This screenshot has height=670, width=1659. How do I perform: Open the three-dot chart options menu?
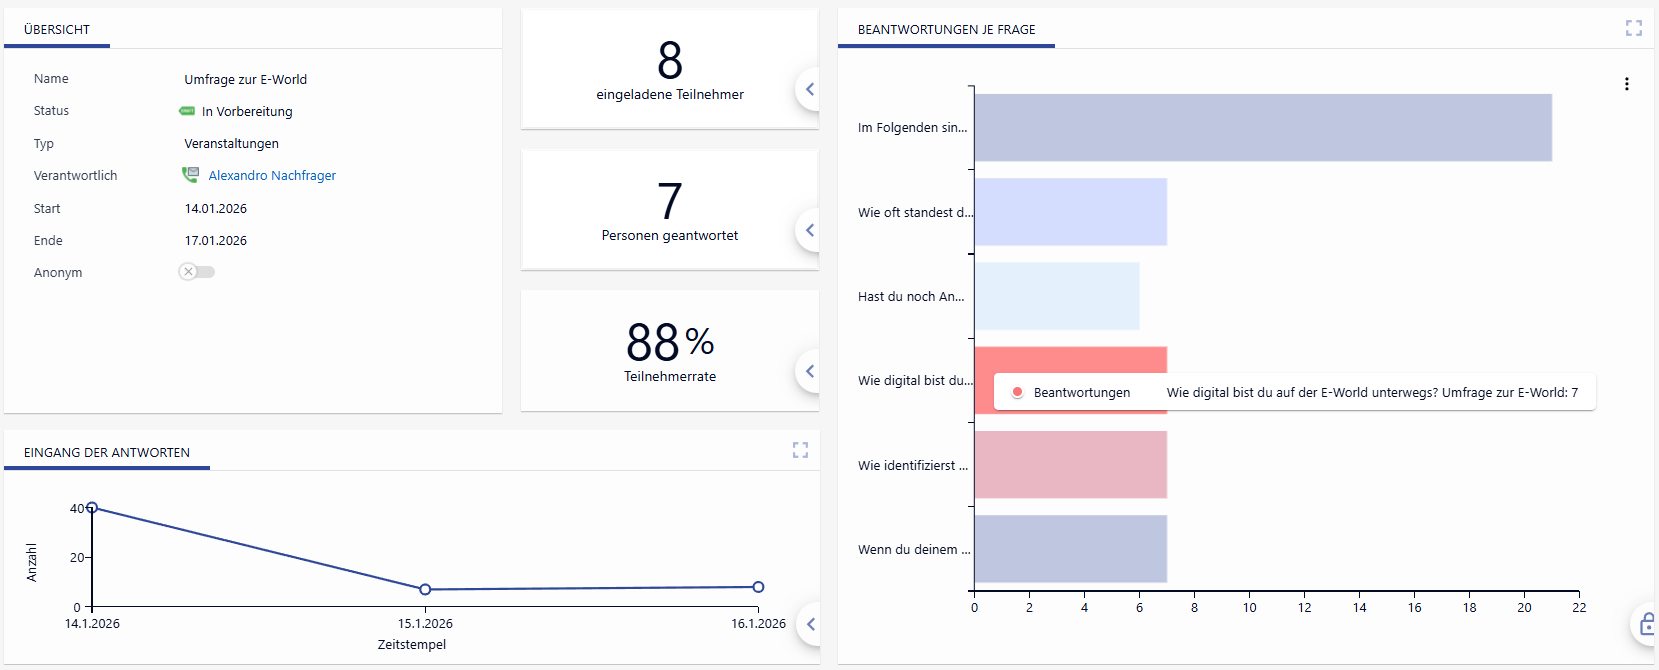(1626, 84)
